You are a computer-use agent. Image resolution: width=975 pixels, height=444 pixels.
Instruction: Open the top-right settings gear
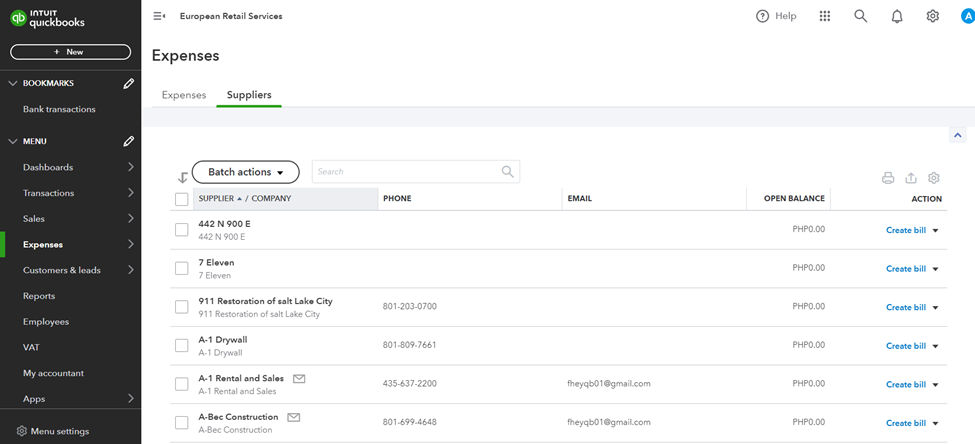click(933, 16)
